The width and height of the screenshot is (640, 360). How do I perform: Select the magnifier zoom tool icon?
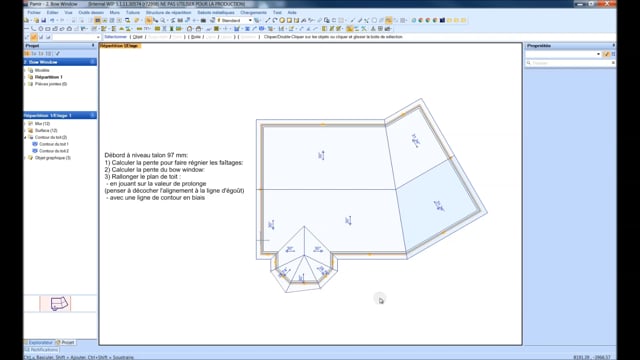pos(163,20)
